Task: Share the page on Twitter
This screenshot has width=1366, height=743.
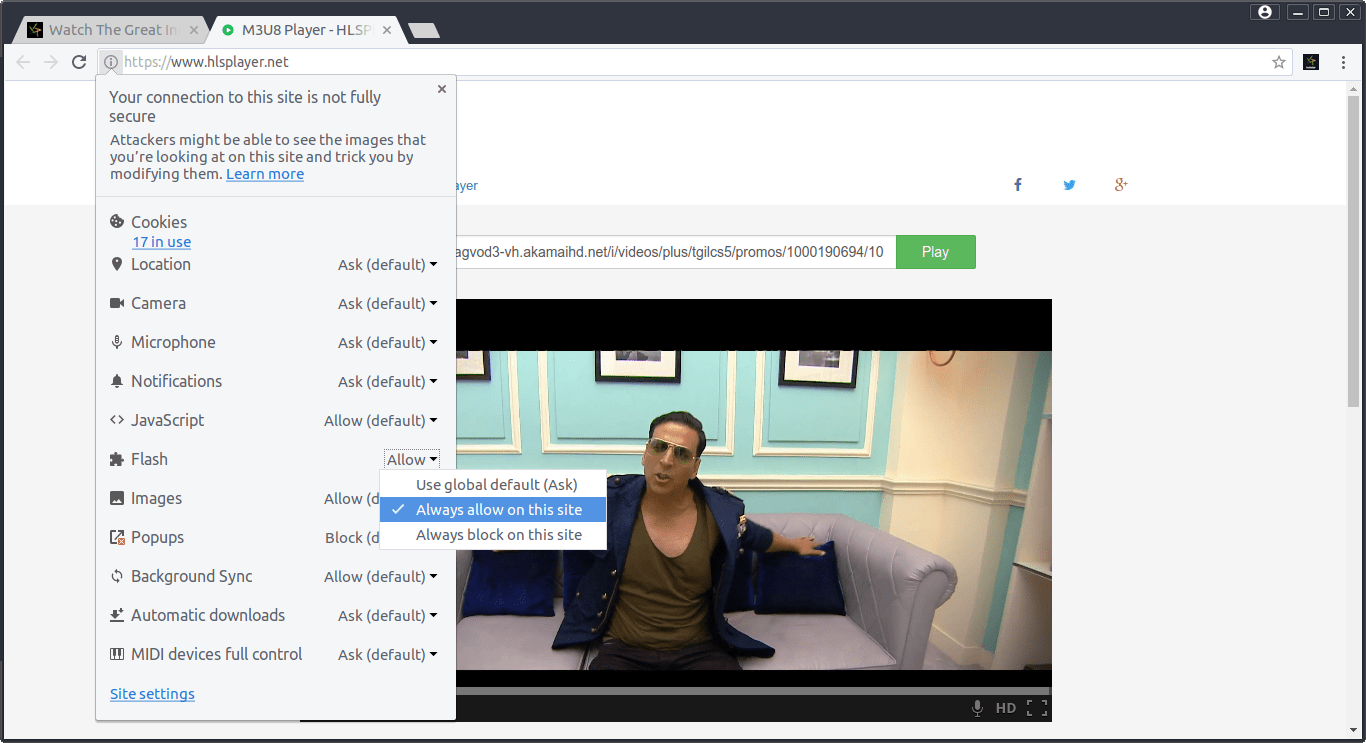Action: pos(1069,185)
